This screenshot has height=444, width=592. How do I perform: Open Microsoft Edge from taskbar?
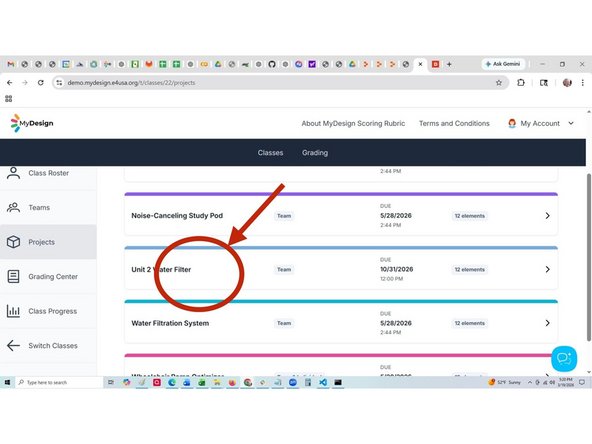(x=172, y=382)
